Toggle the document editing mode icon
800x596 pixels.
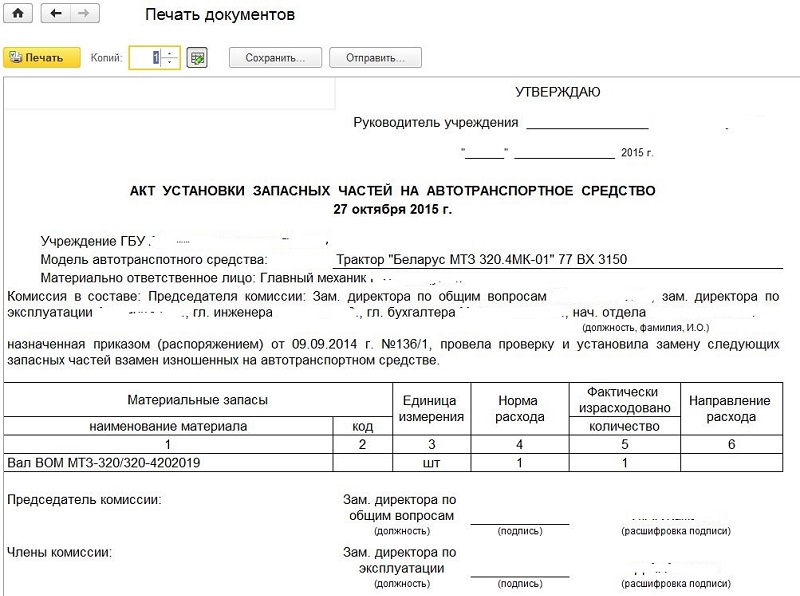click(x=198, y=58)
